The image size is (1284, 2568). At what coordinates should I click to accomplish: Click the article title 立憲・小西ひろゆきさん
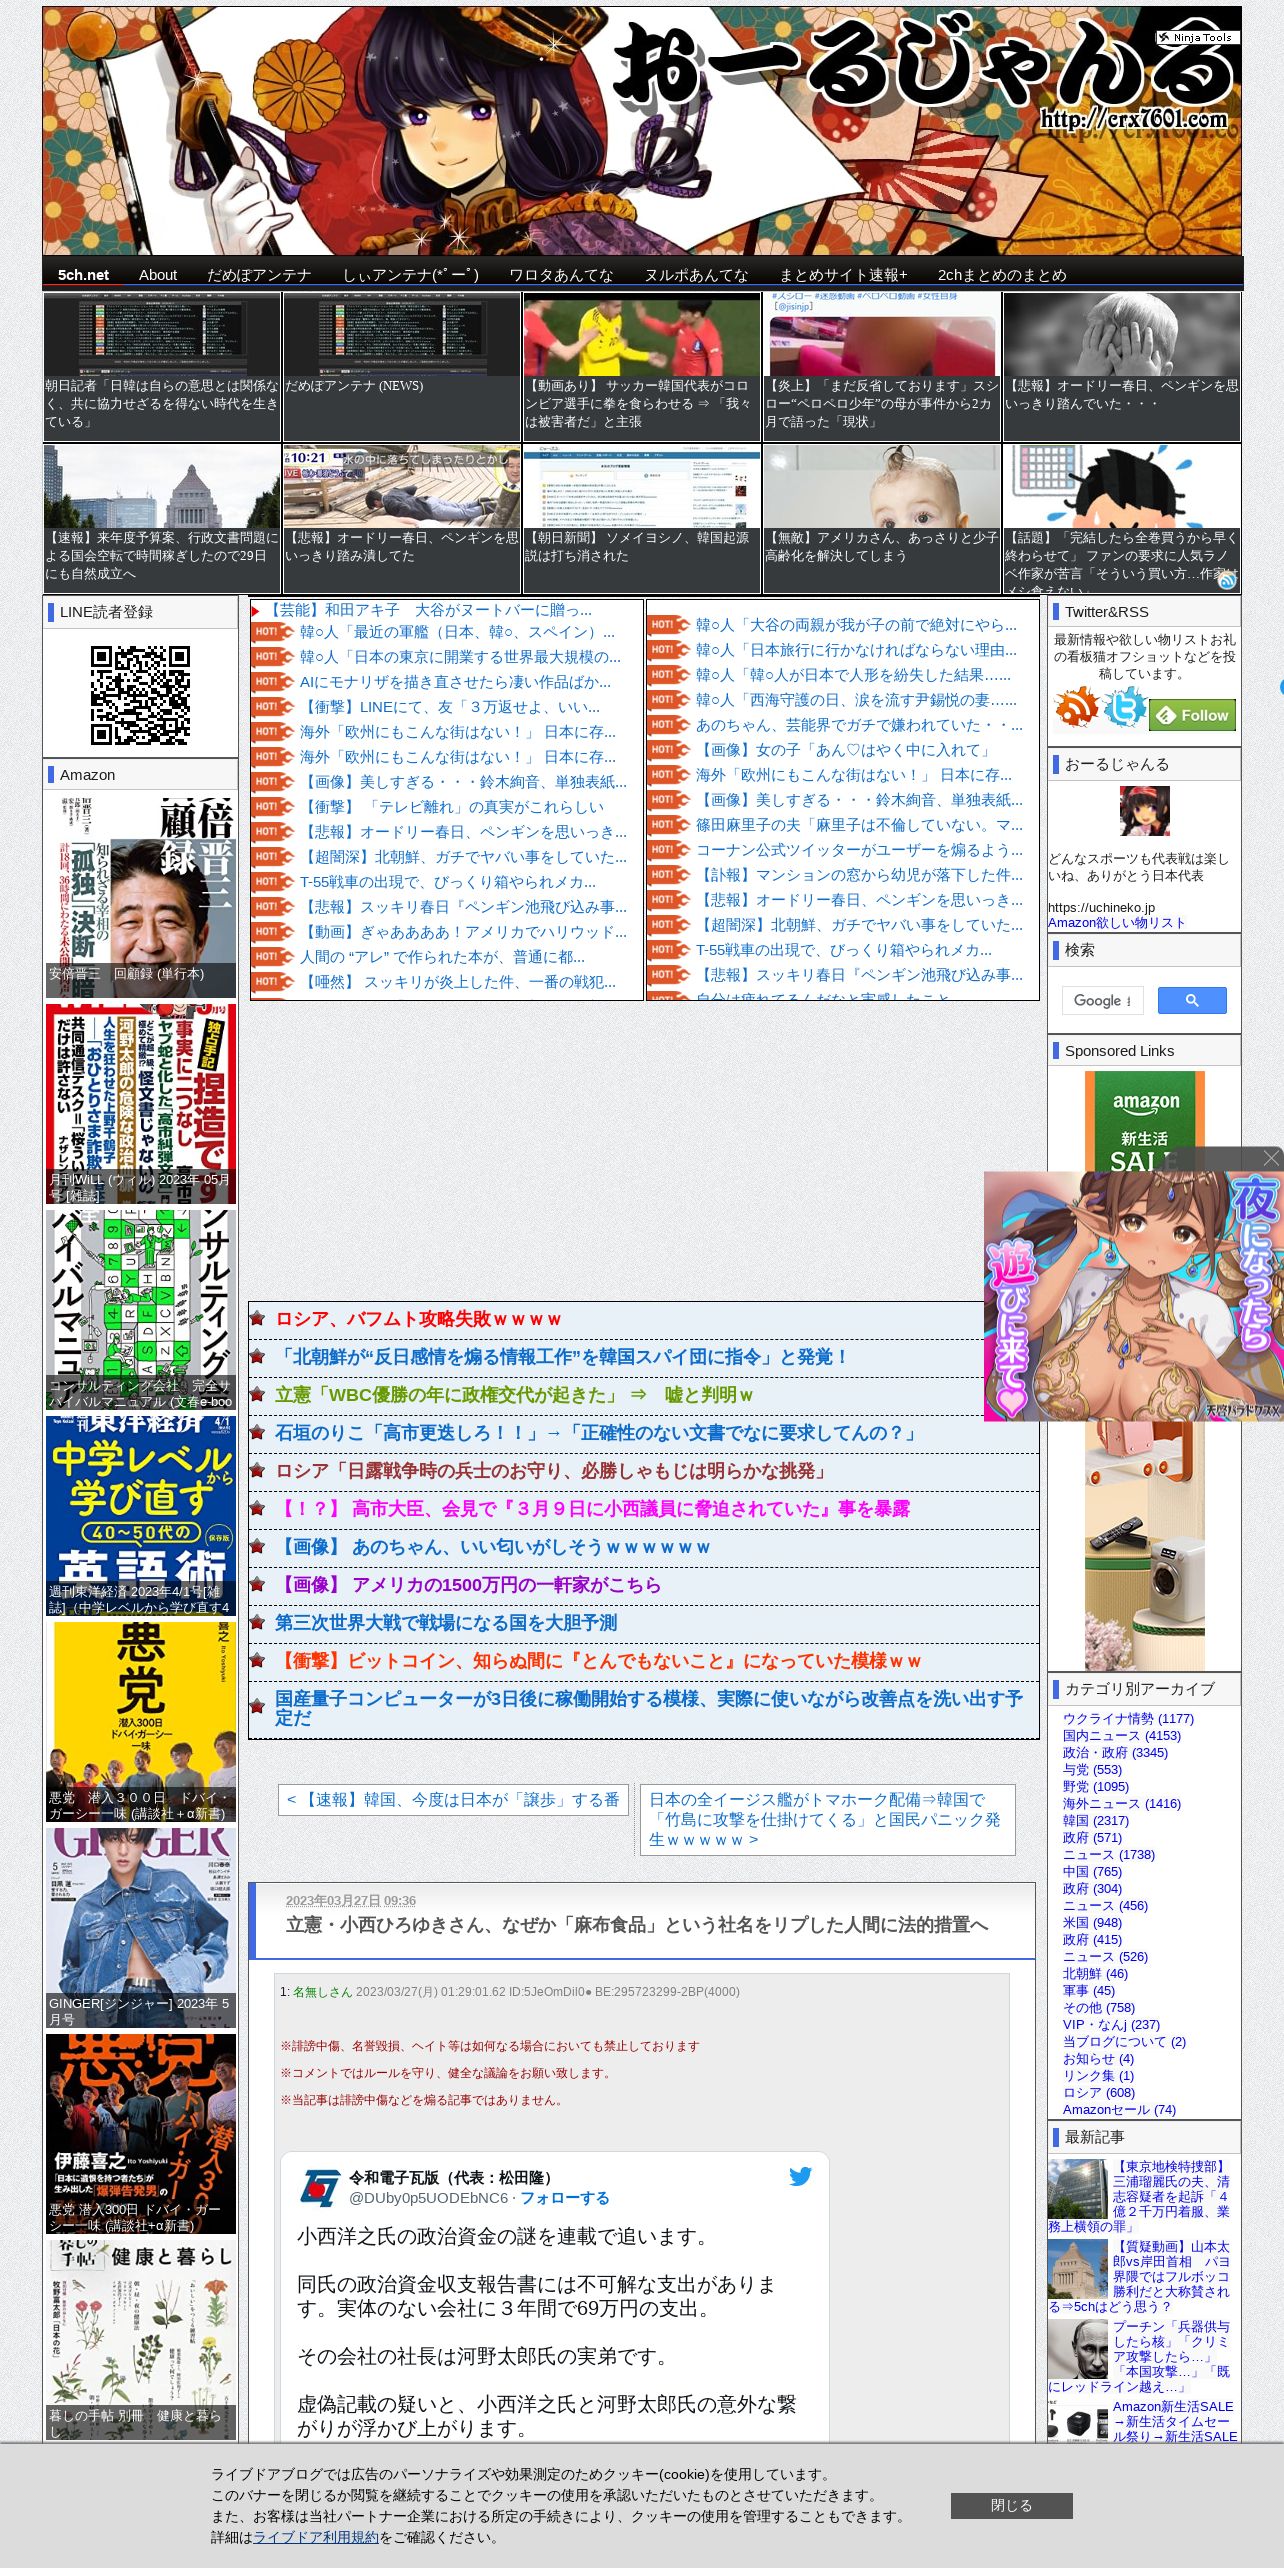coord(637,1924)
